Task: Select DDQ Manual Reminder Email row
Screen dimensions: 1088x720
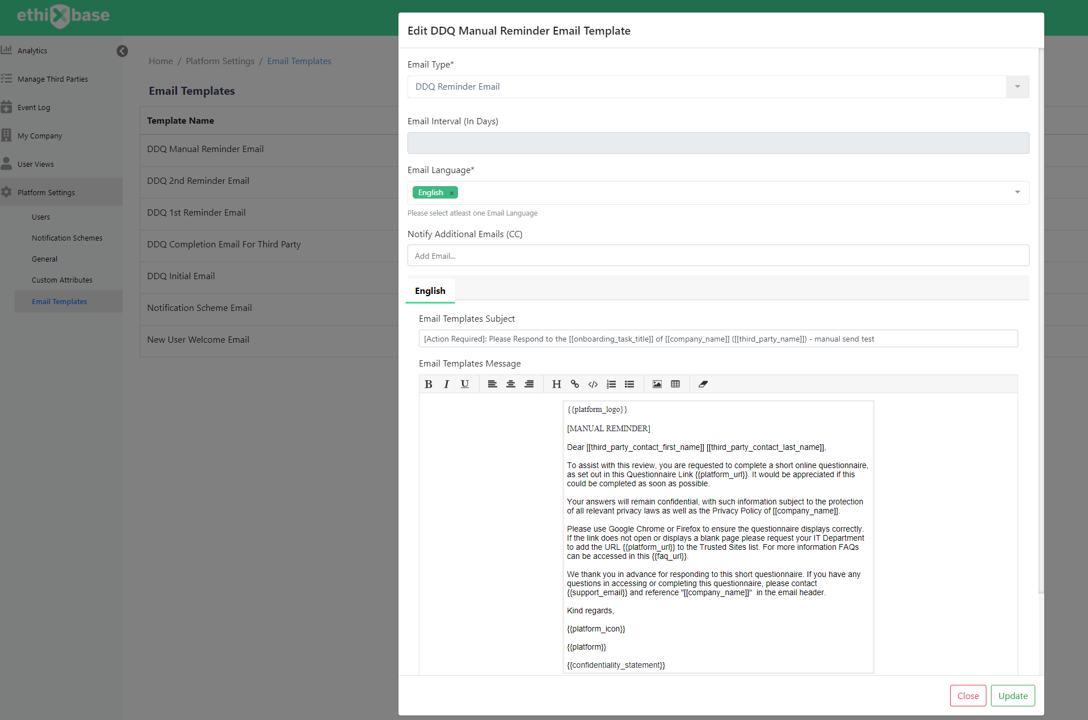Action: click(269, 149)
